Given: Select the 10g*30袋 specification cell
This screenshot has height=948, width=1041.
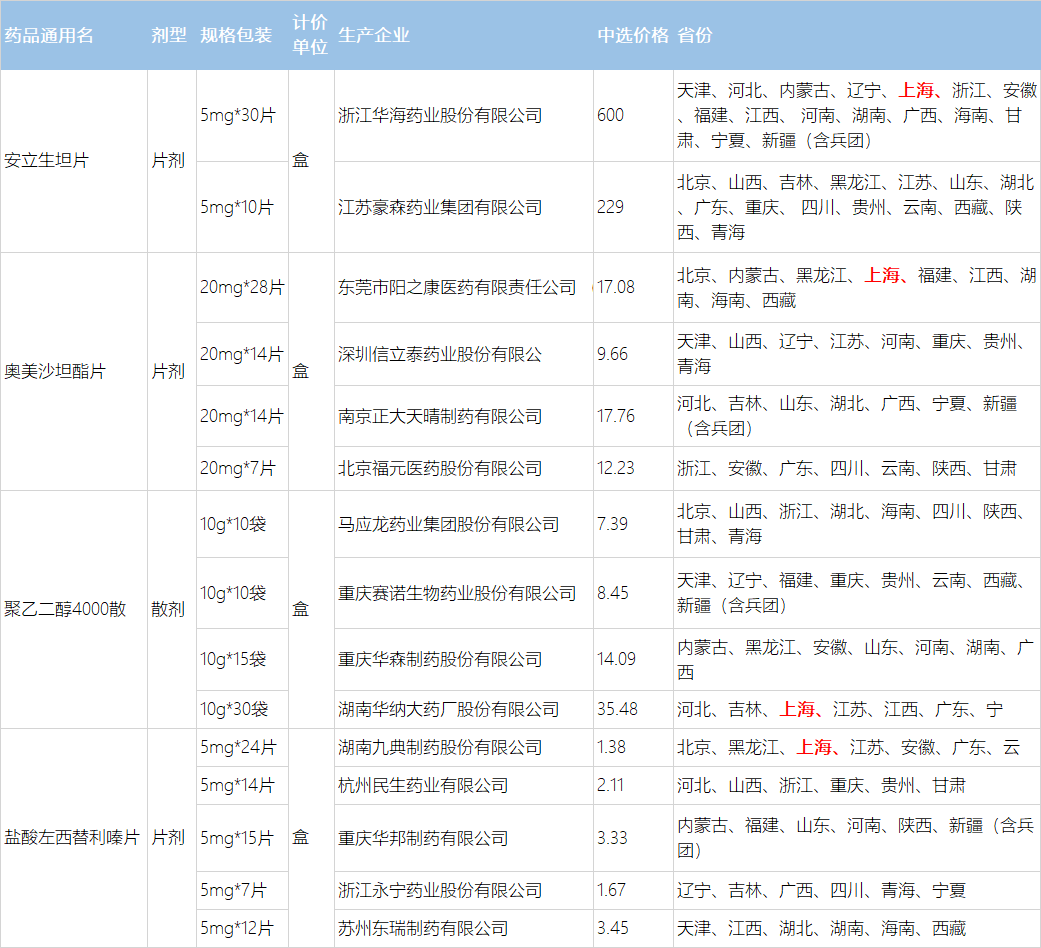Looking at the screenshot, I should [234, 709].
